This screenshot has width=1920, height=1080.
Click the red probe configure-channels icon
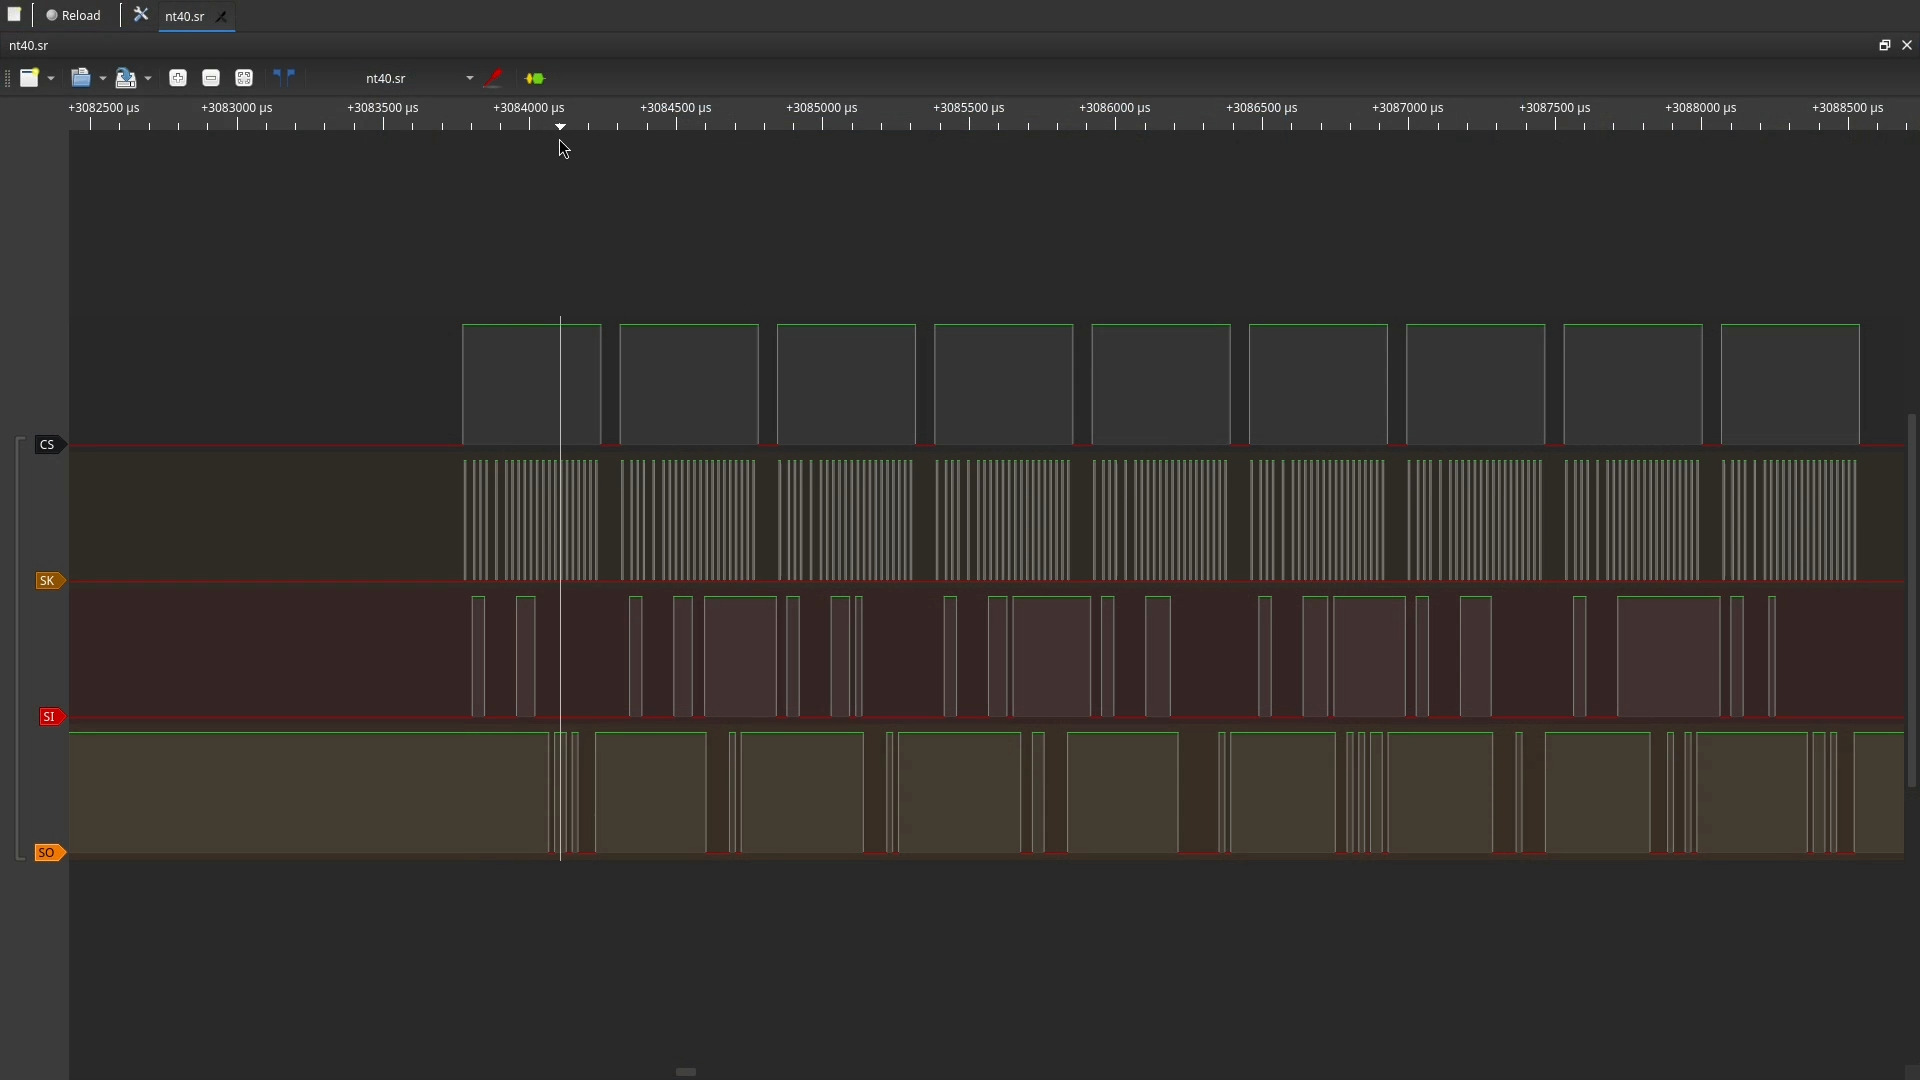(493, 78)
